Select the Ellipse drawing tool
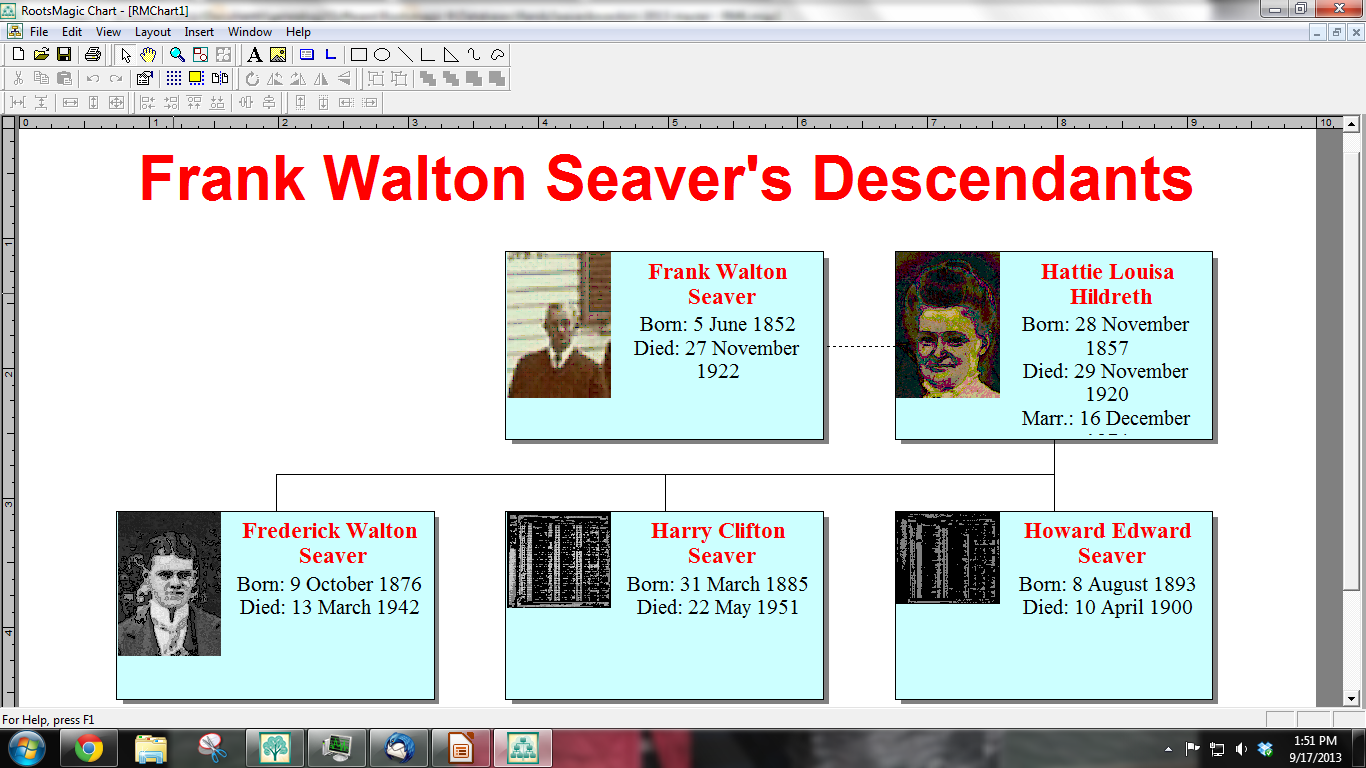1366x768 pixels. point(381,55)
